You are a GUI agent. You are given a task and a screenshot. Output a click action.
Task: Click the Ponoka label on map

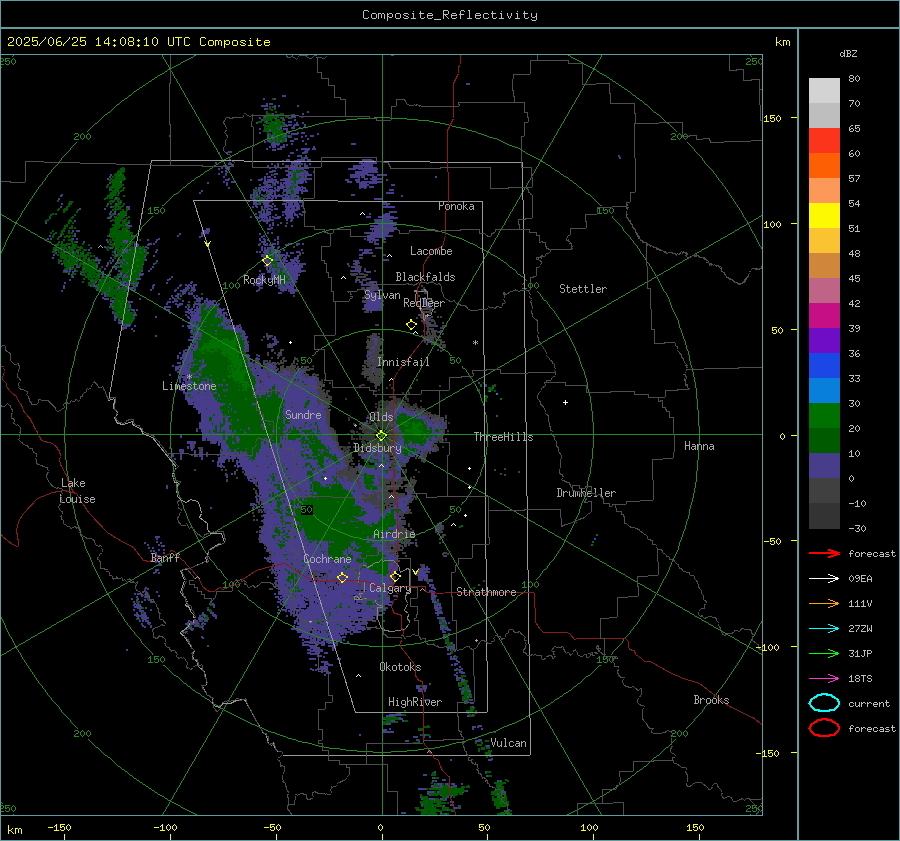tap(456, 206)
